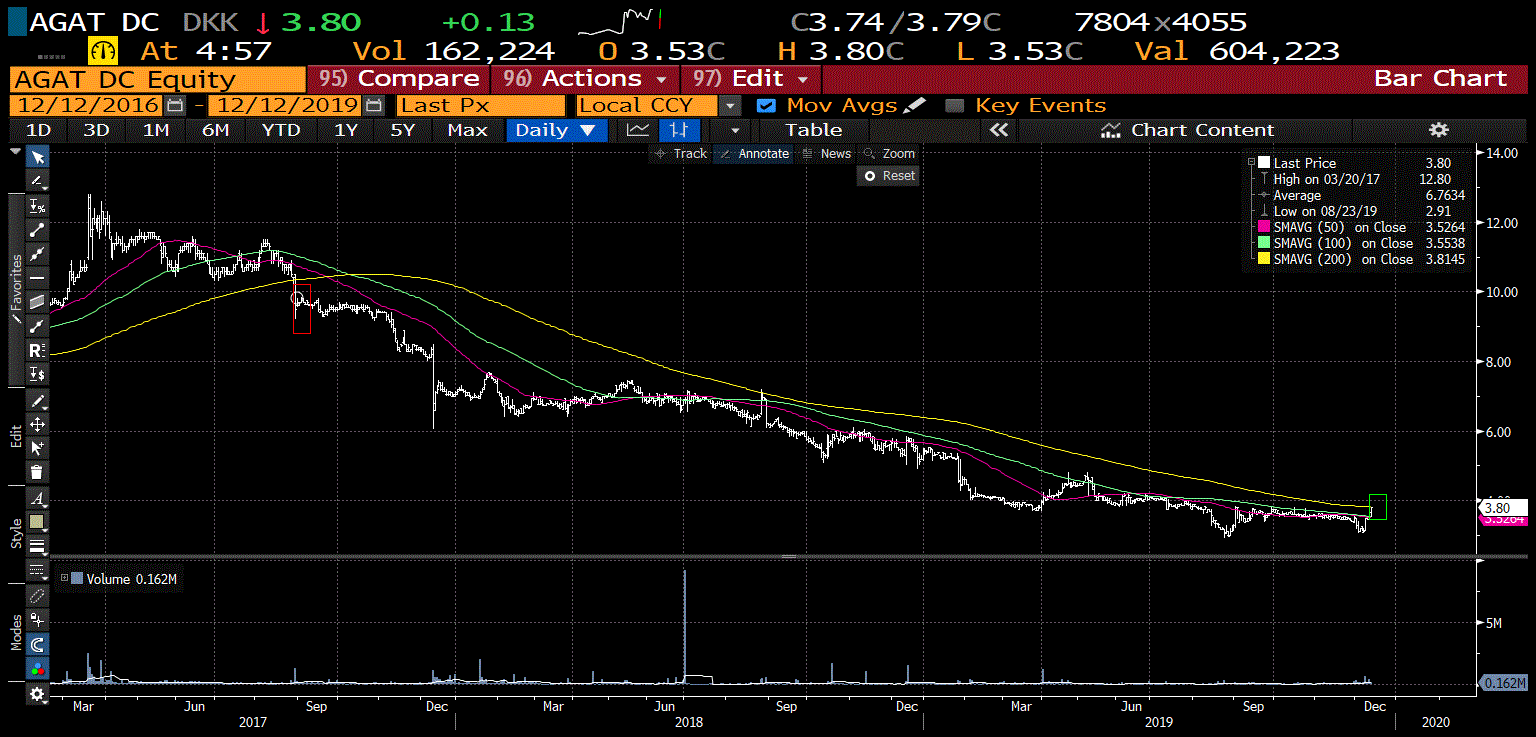Select the channel drawing tool
Screen dimensions: 1536x737
pos(38,301)
